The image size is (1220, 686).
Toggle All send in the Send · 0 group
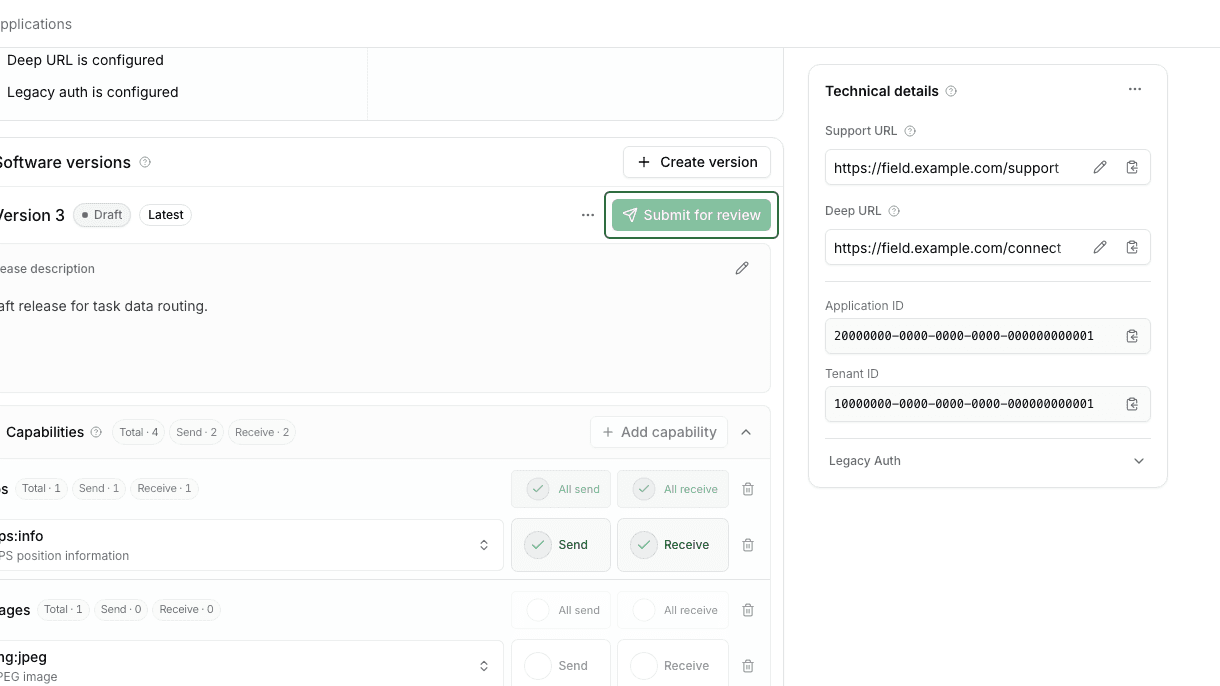click(x=561, y=610)
